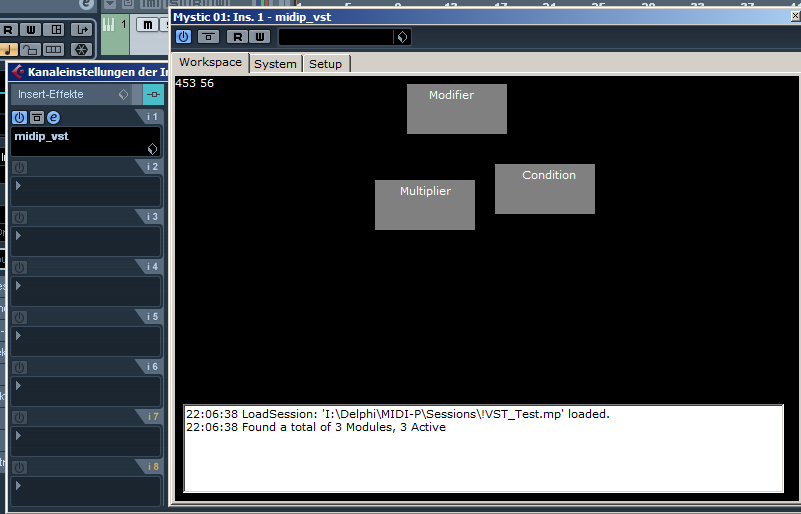The width and height of the screenshot is (801, 514).
Task: Toggle insert slot i3 power button
Action: tap(19, 218)
